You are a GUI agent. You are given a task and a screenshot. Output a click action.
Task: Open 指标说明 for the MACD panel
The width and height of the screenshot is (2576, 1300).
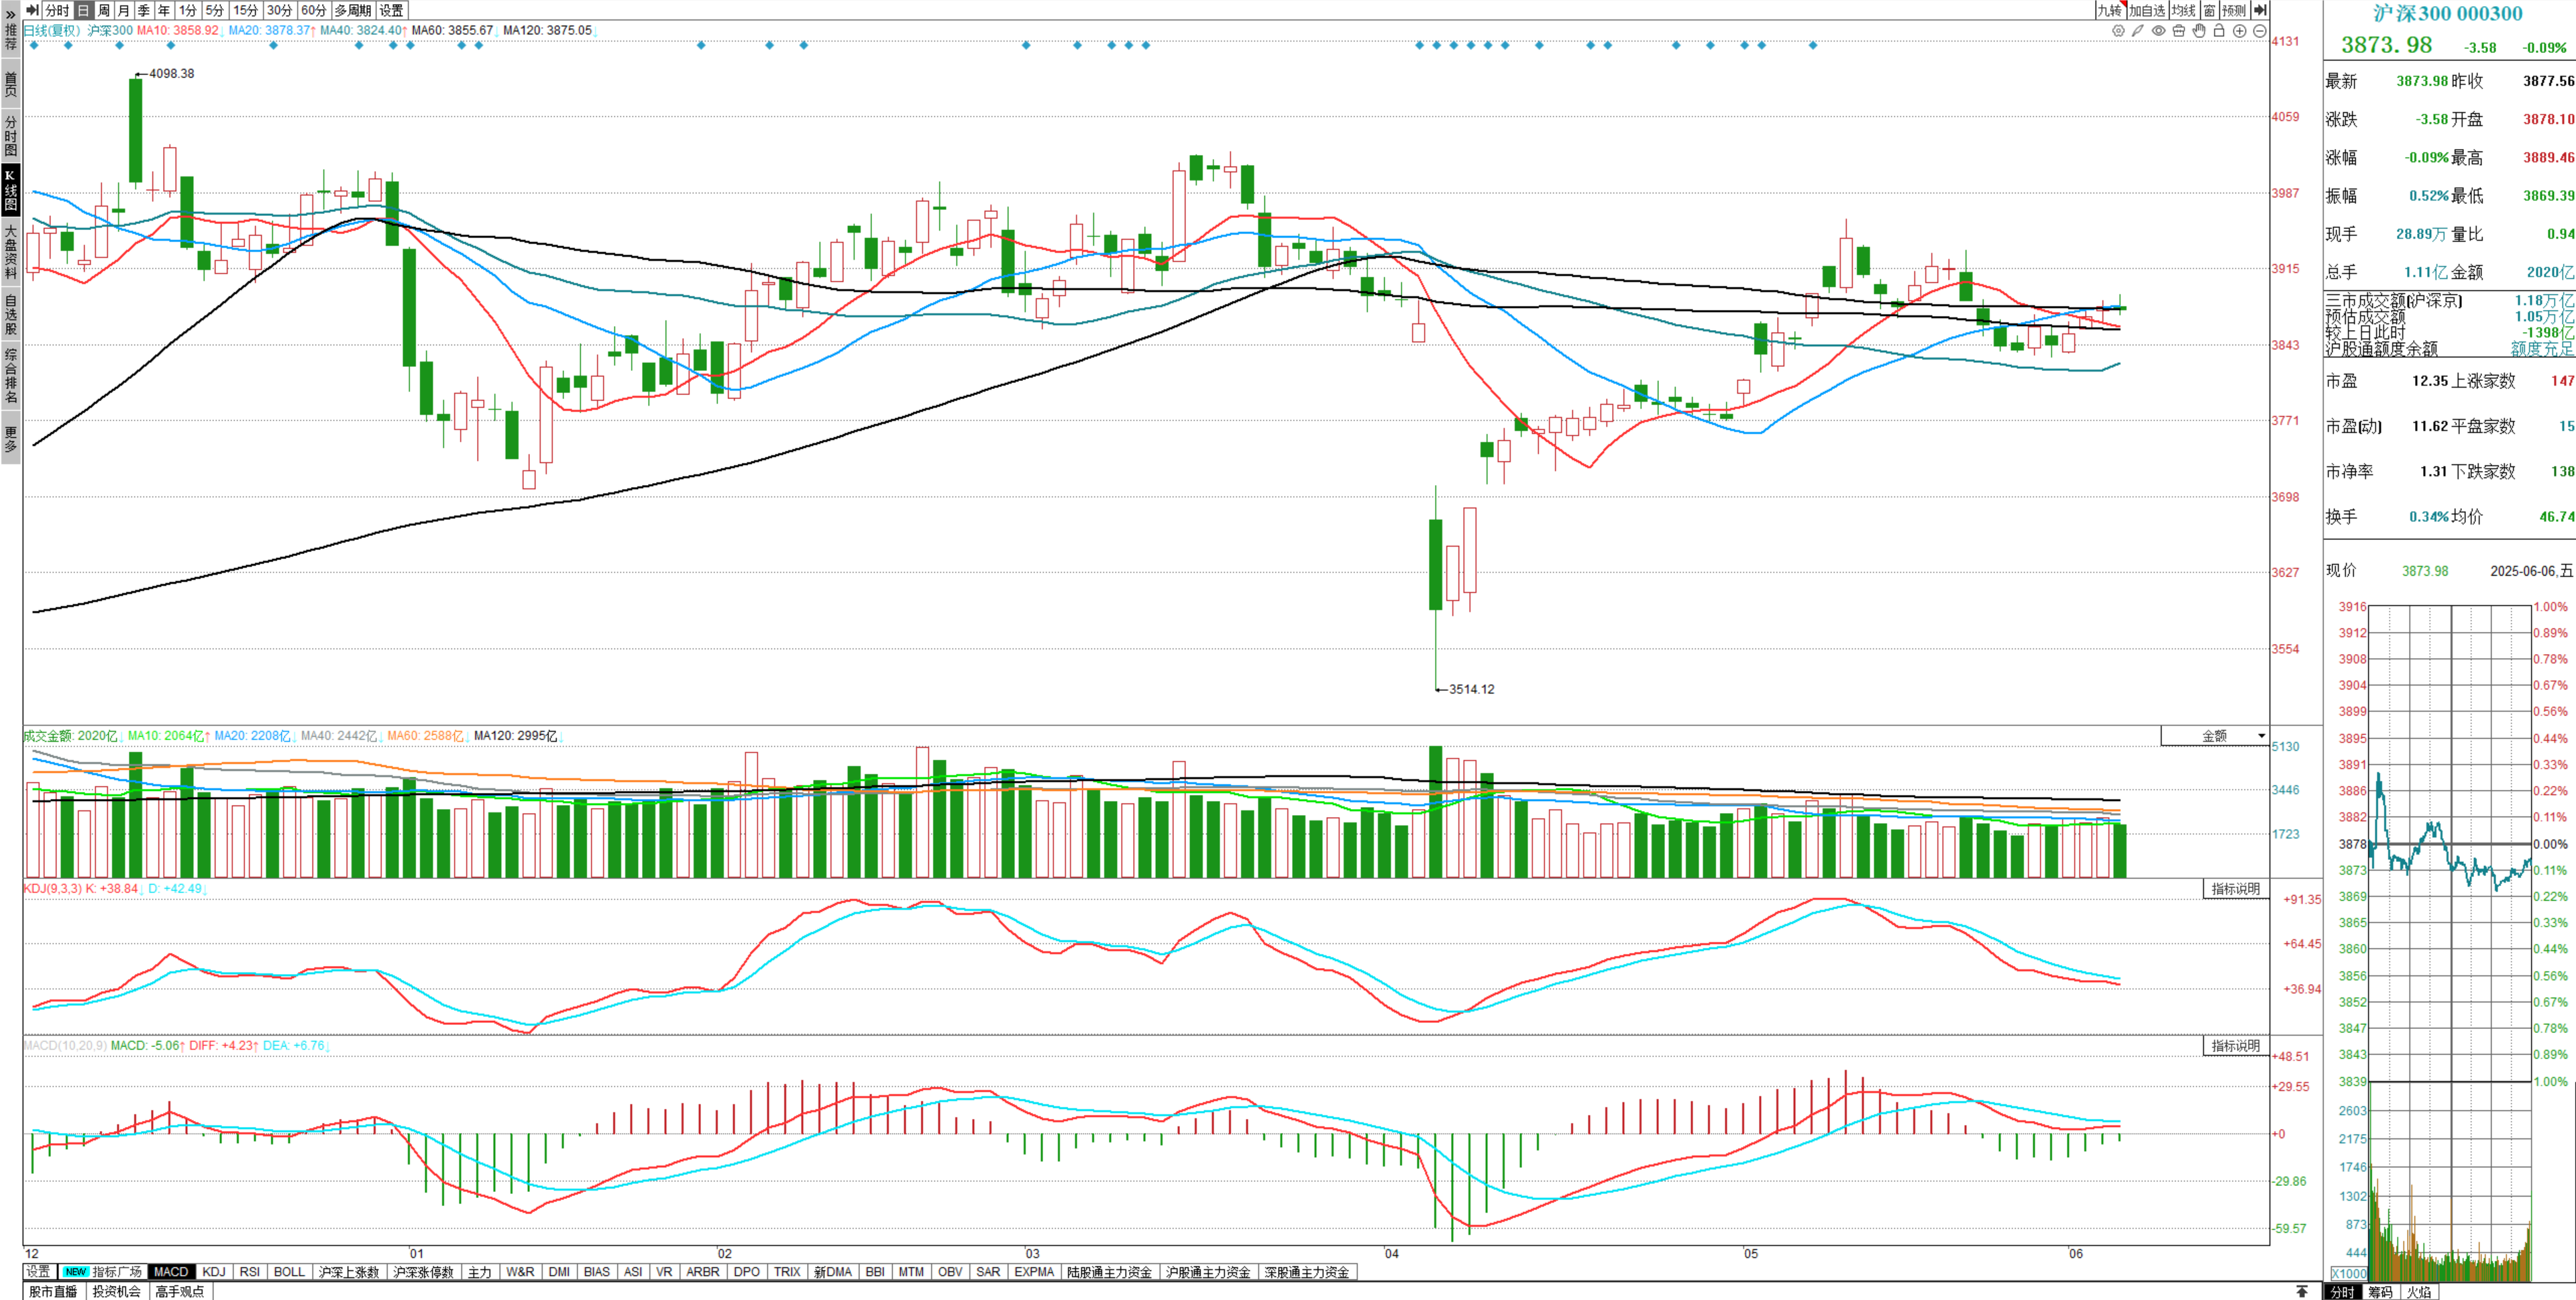(2235, 1046)
